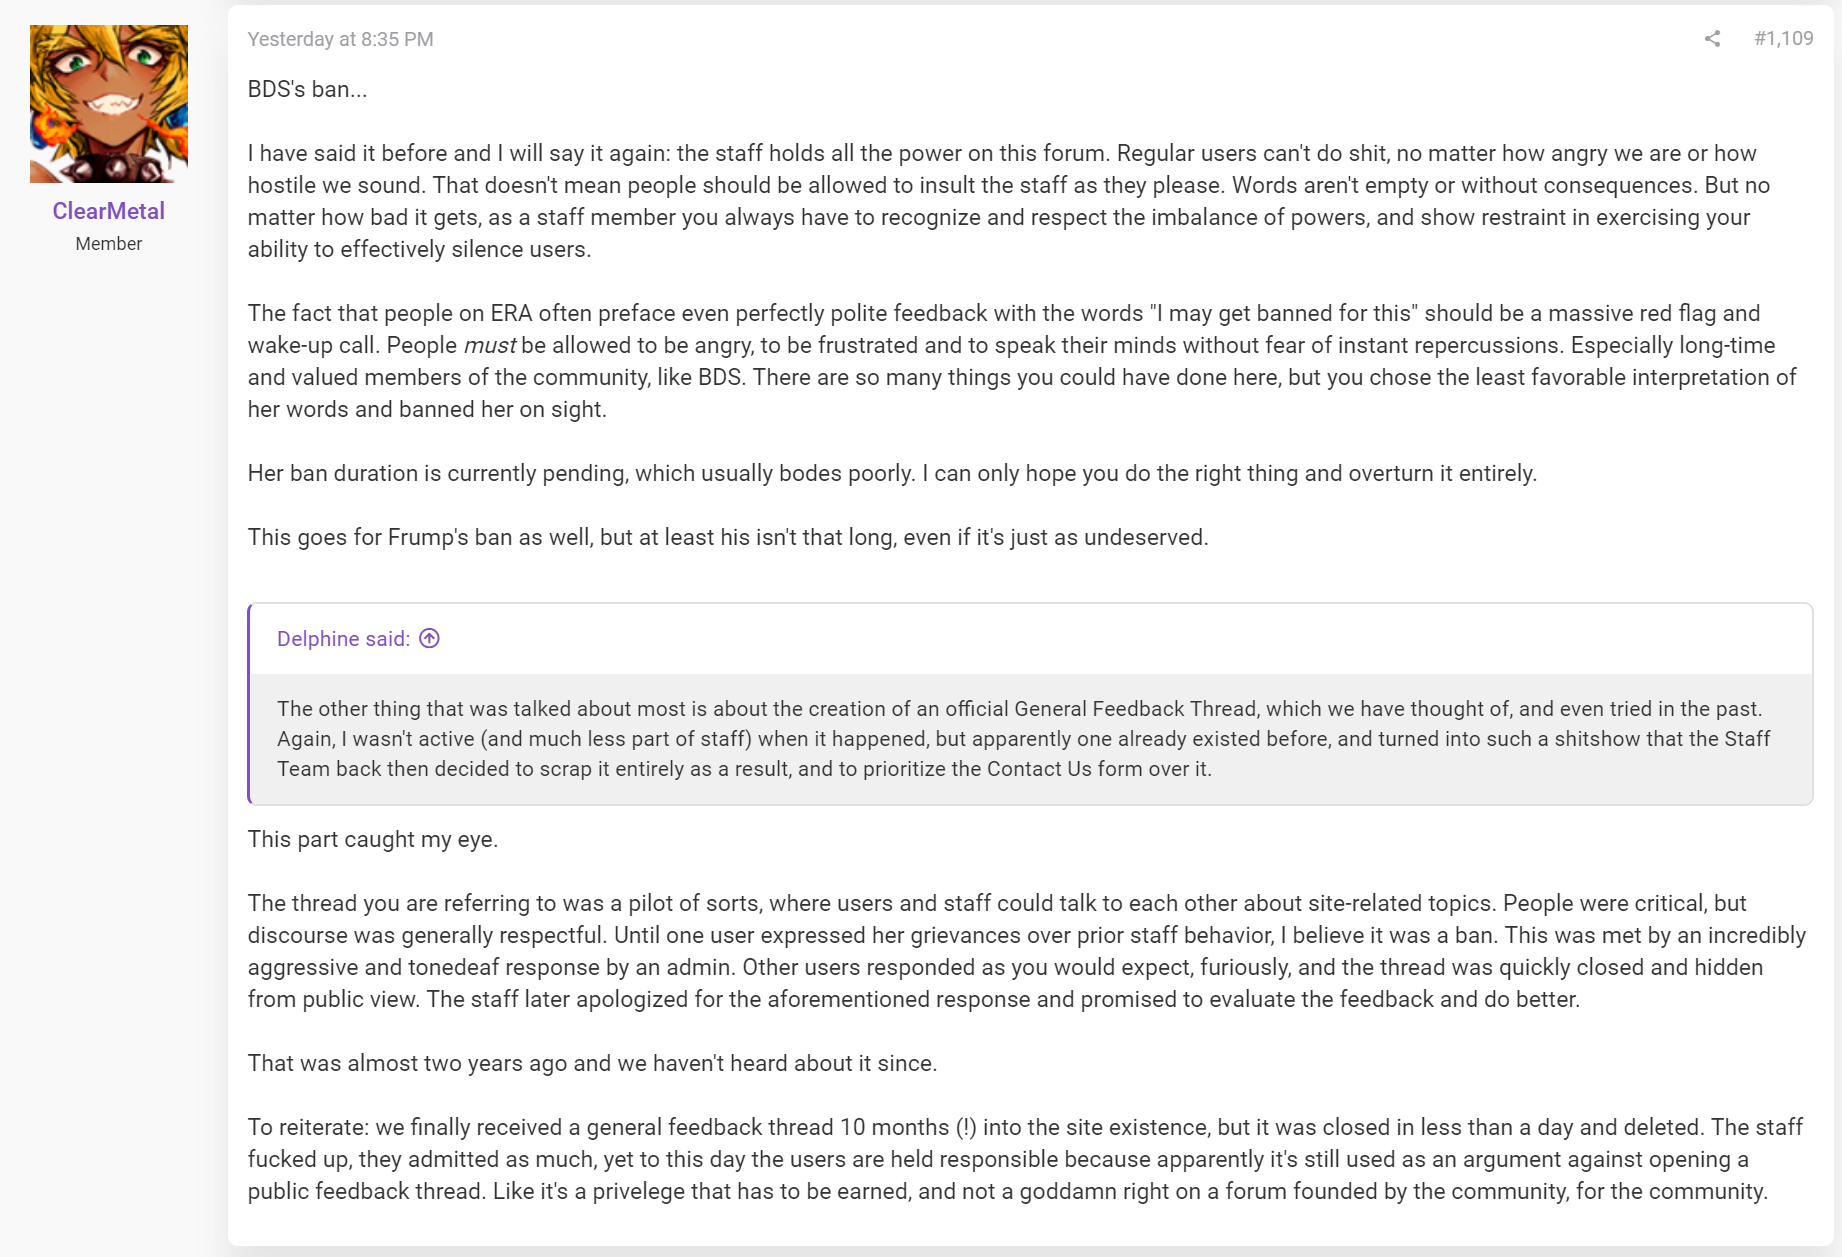Click the purple left border of the quote box
The height and width of the screenshot is (1257, 1842).
coord(249,704)
